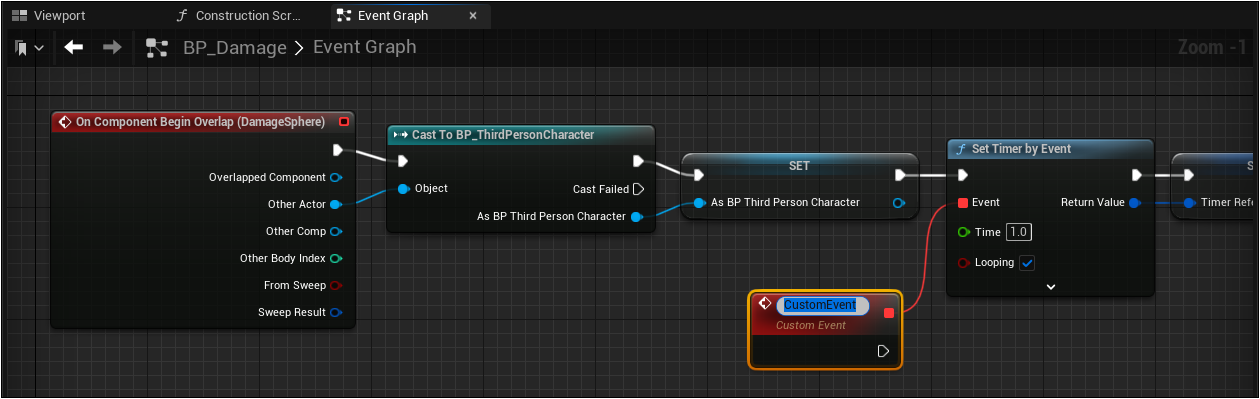This screenshot has width=1260, height=399.
Task: Click the graph icon beside BP_Damage breadcrumb
Action: [156, 48]
